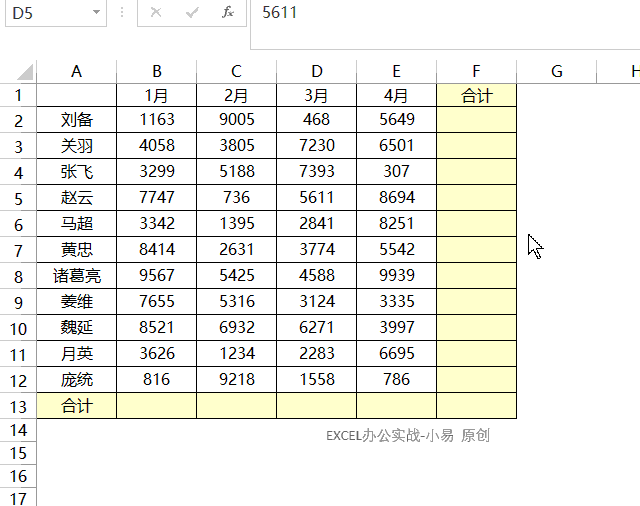Select row 16 header
The image size is (640, 506).
[x=18, y=476]
